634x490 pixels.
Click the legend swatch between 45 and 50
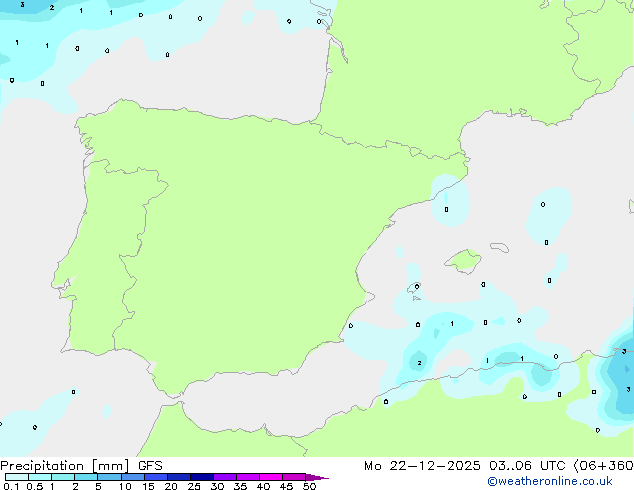[x=294, y=477]
